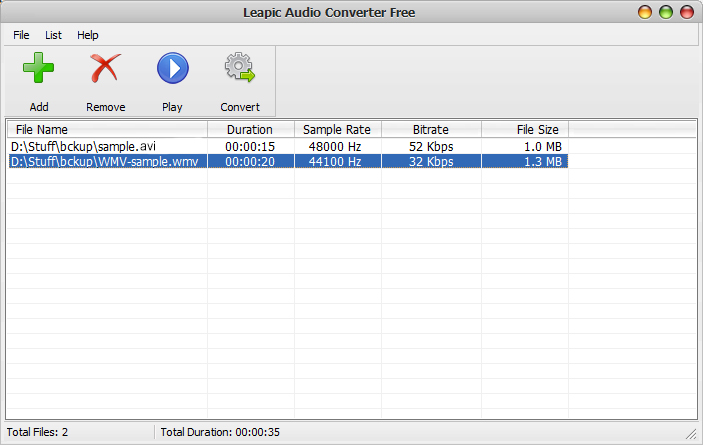Sort by Bitrate column header
The height and width of the screenshot is (445, 703).
(x=431, y=130)
